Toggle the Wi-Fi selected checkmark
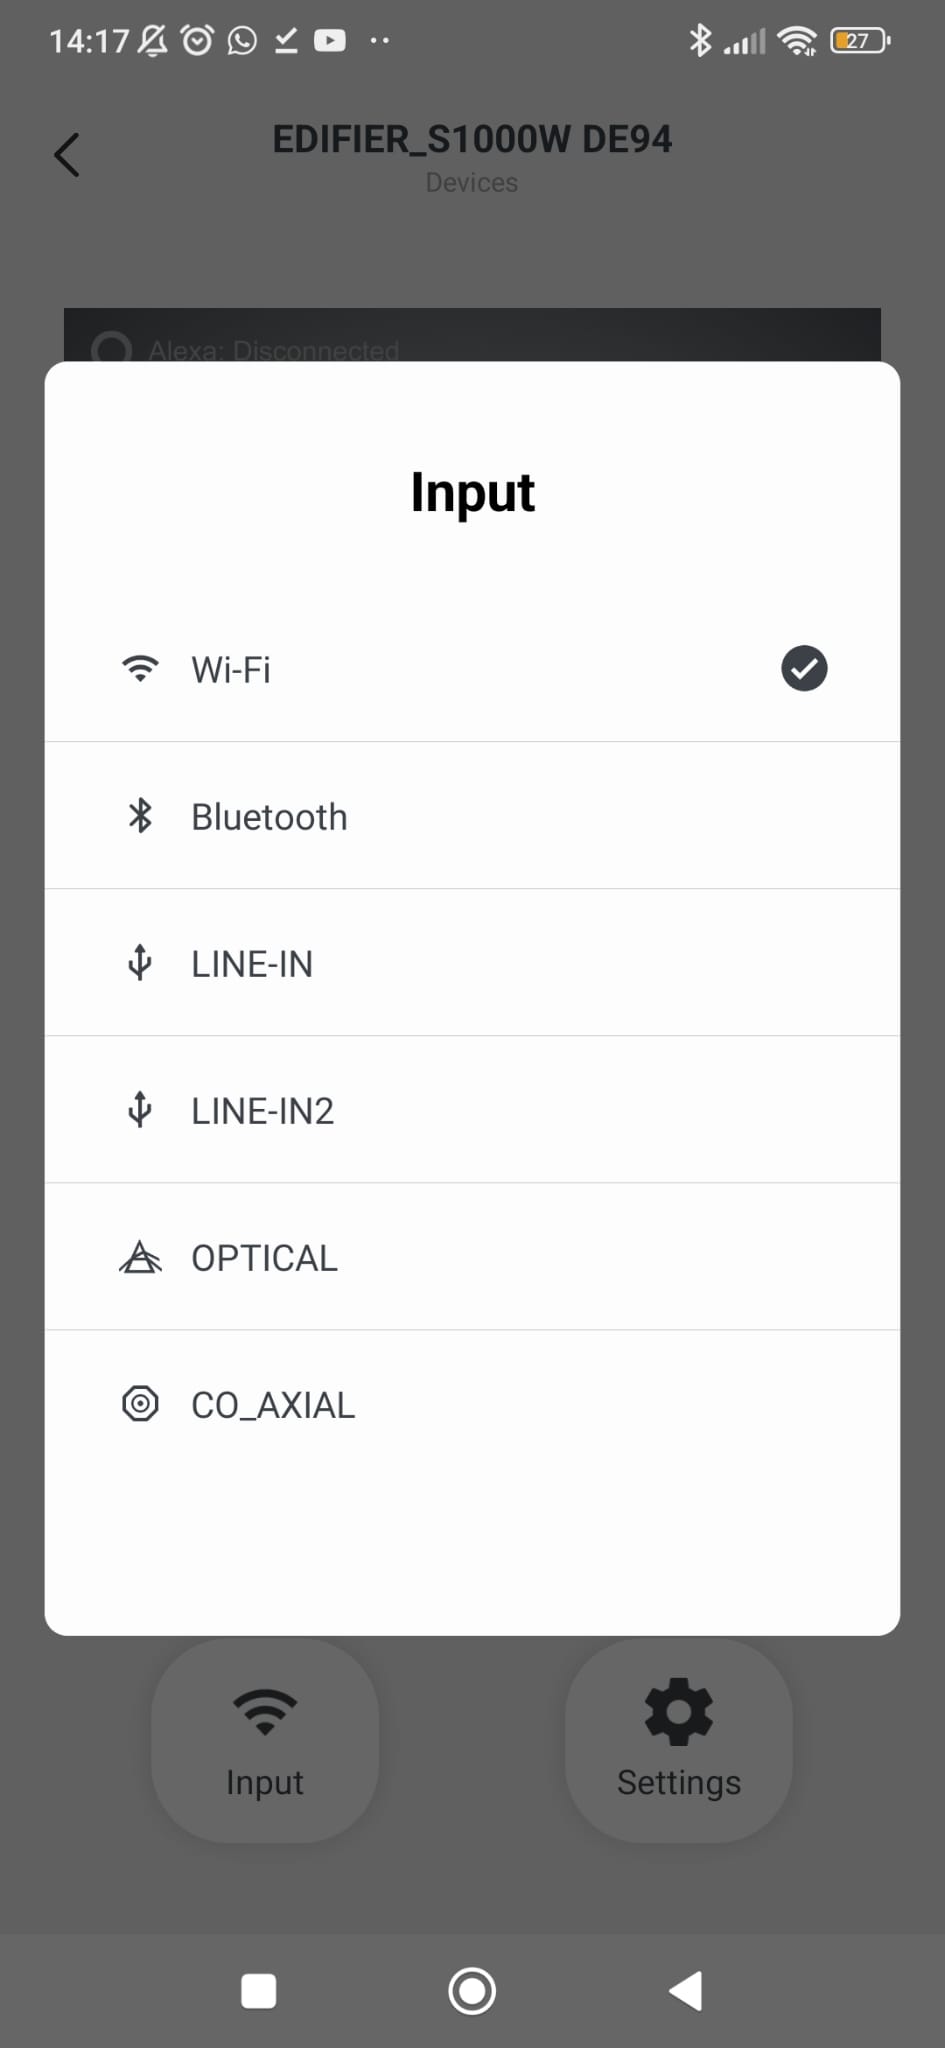945x2048 pixels. (x=804, y=669)
